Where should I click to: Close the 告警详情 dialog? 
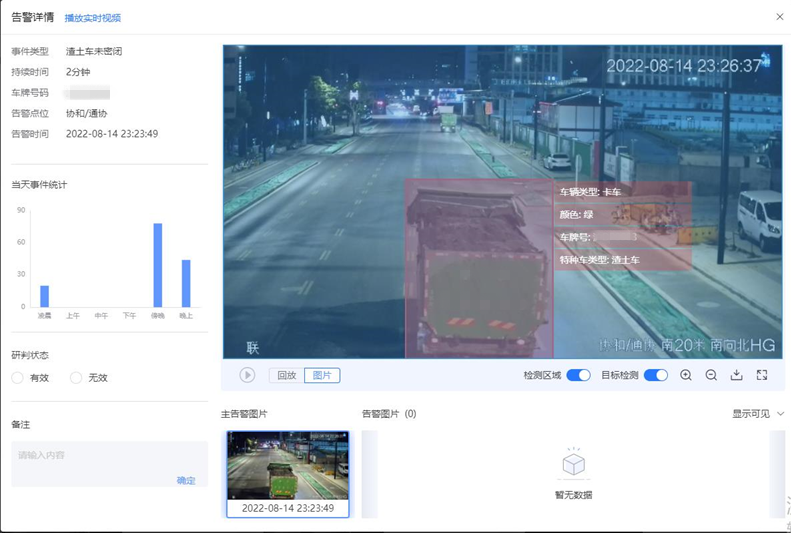tap(779, 17)
